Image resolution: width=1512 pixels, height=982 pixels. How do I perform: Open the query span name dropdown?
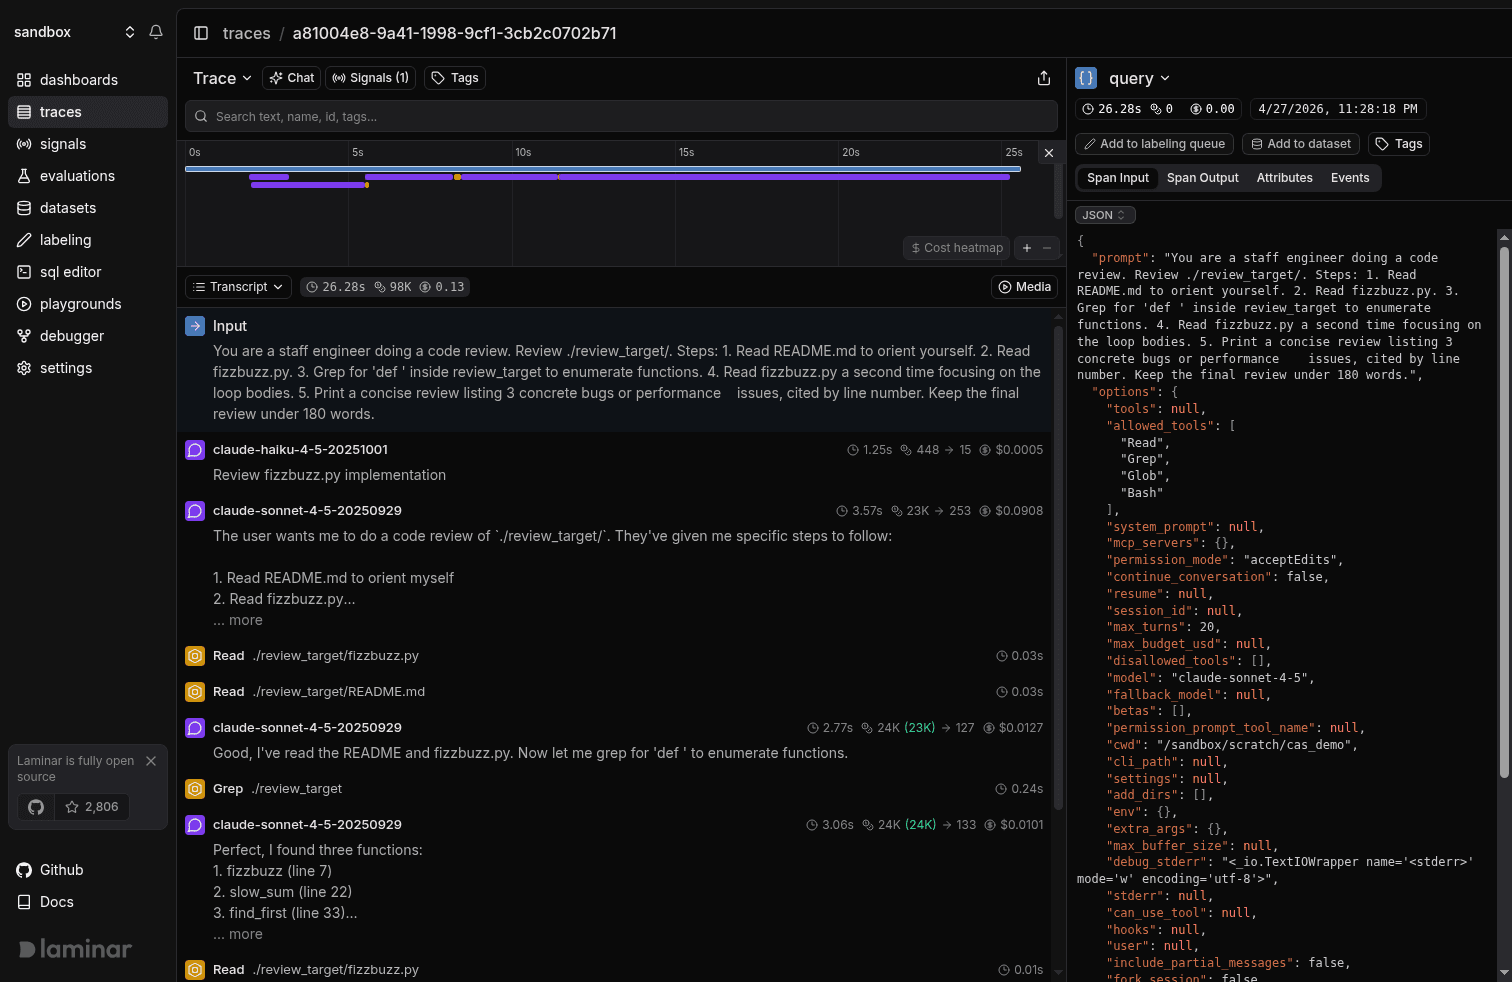[x=1139, y=78]
